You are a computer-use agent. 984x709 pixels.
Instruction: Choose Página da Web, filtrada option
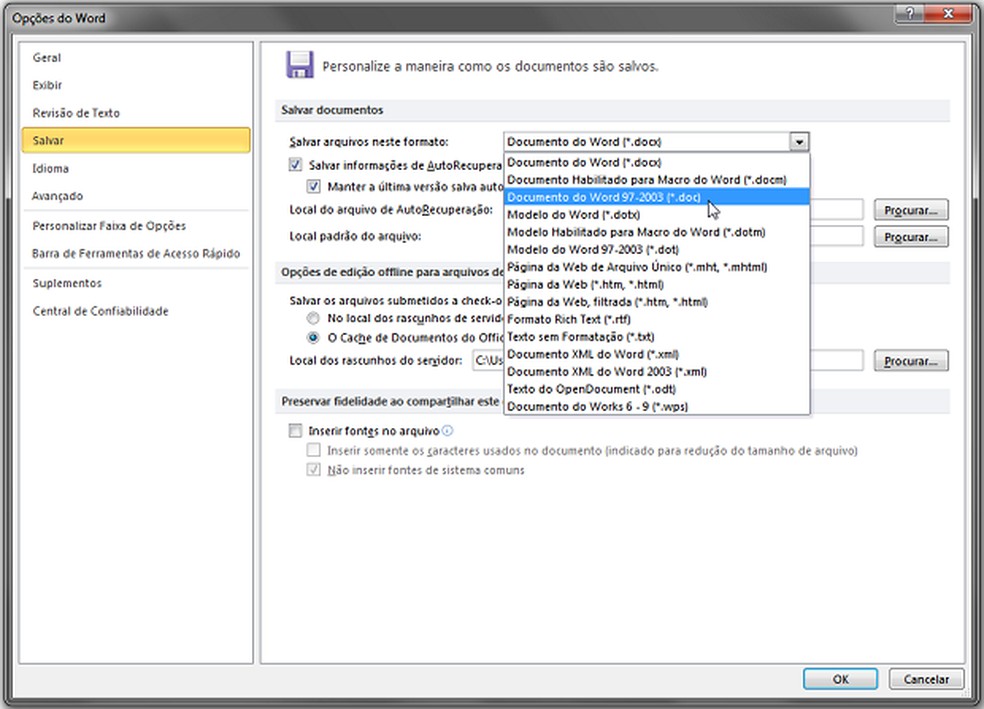(656, 302)
